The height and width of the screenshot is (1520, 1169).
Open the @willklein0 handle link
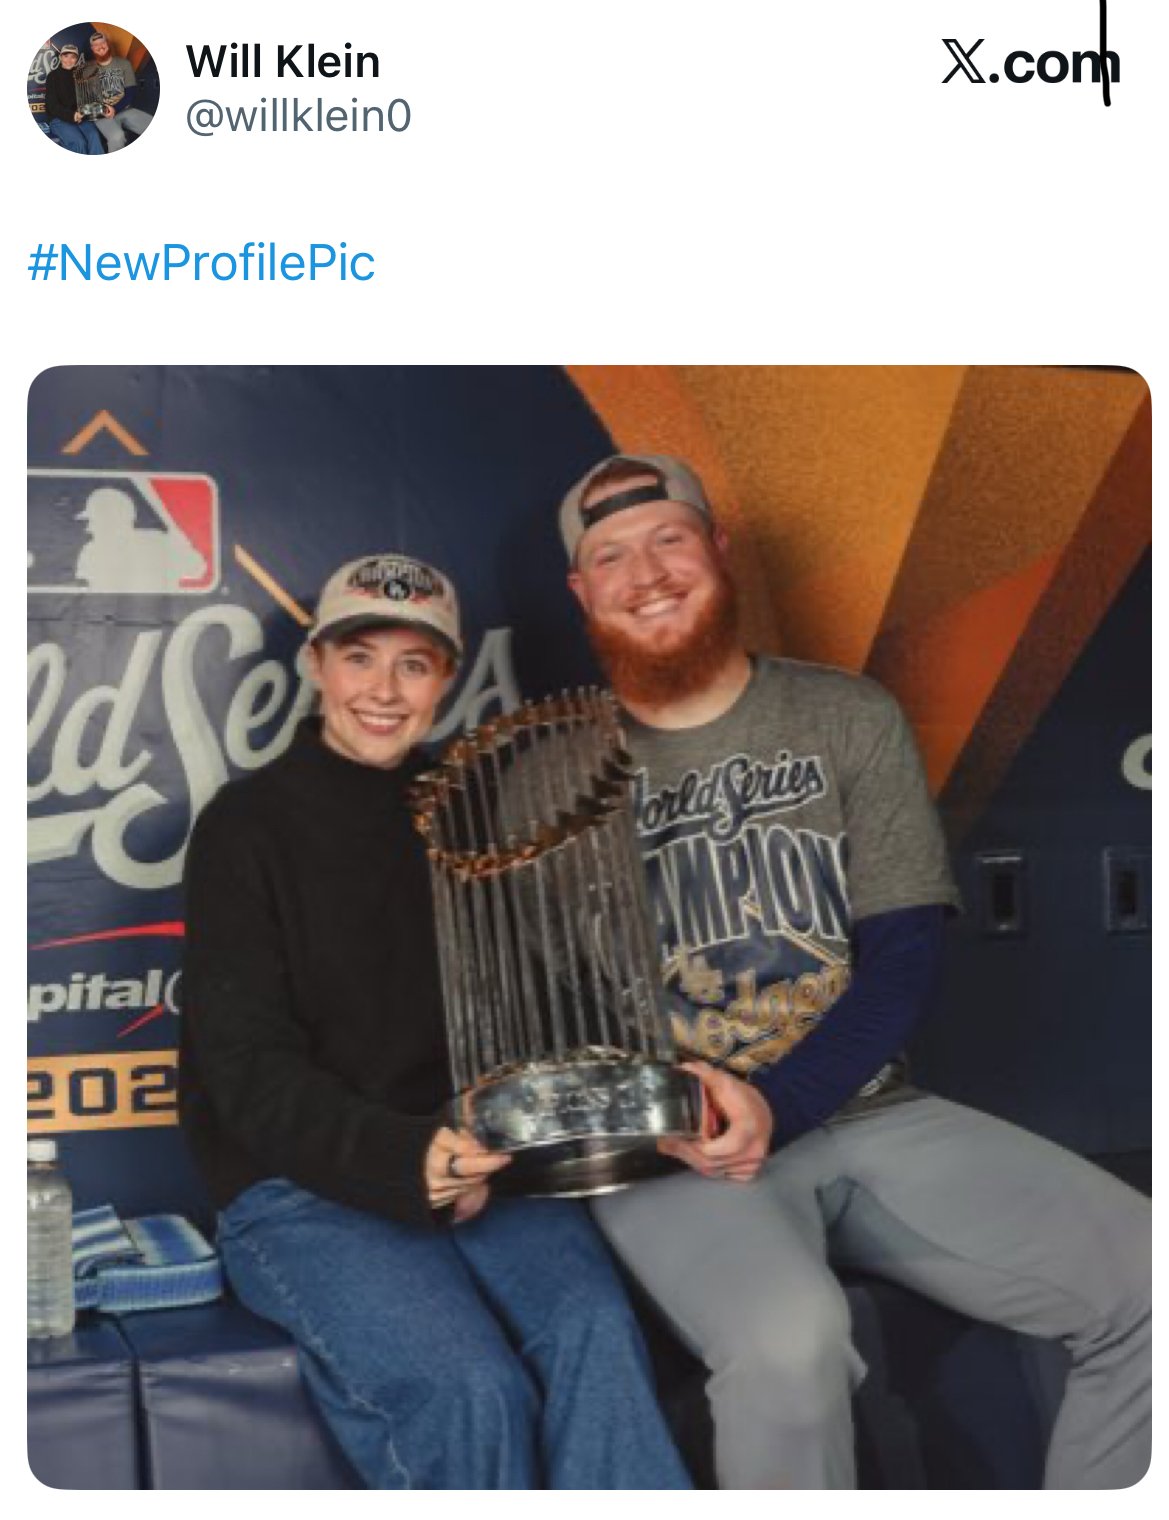click(298, 117)
